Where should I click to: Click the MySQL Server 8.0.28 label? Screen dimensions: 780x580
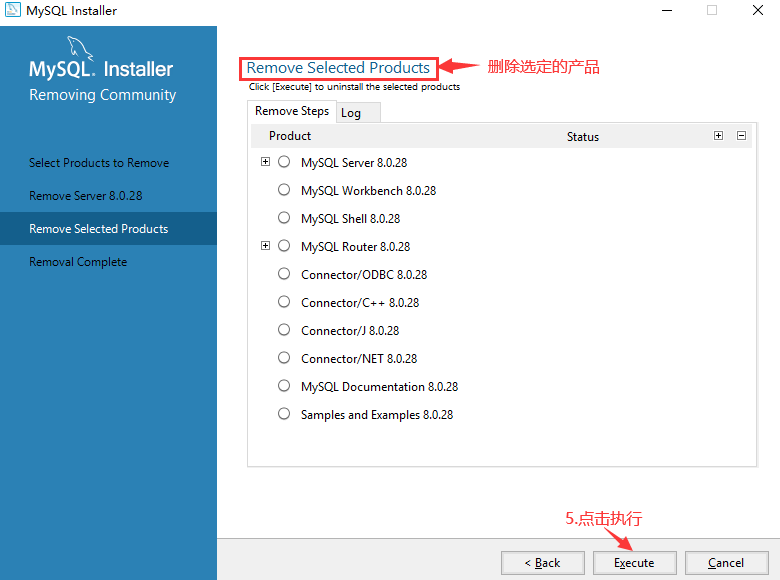point(354,163)
